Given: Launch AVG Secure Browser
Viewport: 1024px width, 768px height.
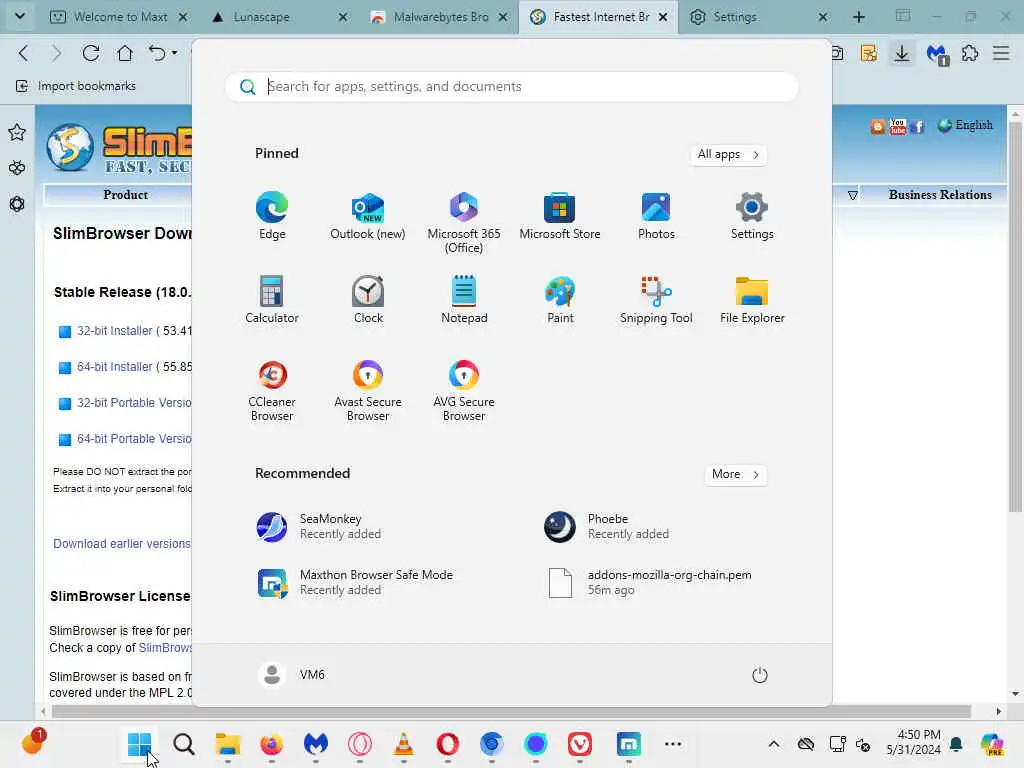Looking at the screenshot, I should tap(464, 391).
